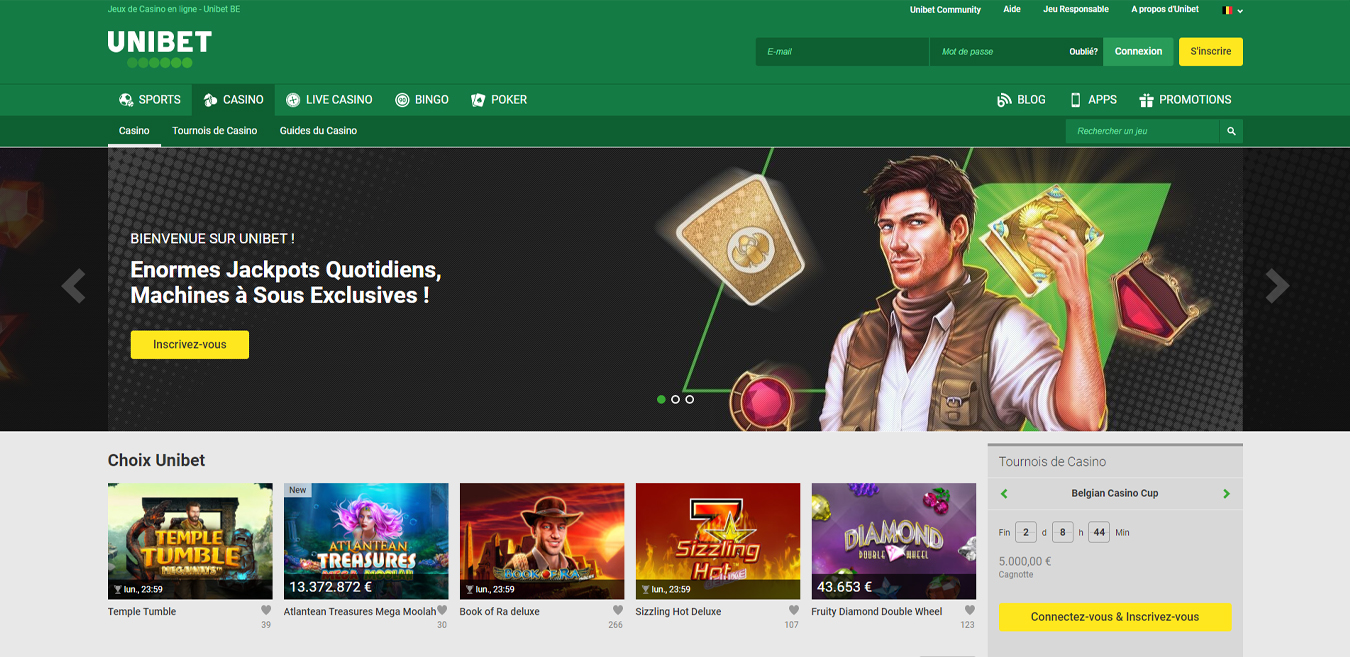Open the country flag language dropdown

tap(1232, 10)
